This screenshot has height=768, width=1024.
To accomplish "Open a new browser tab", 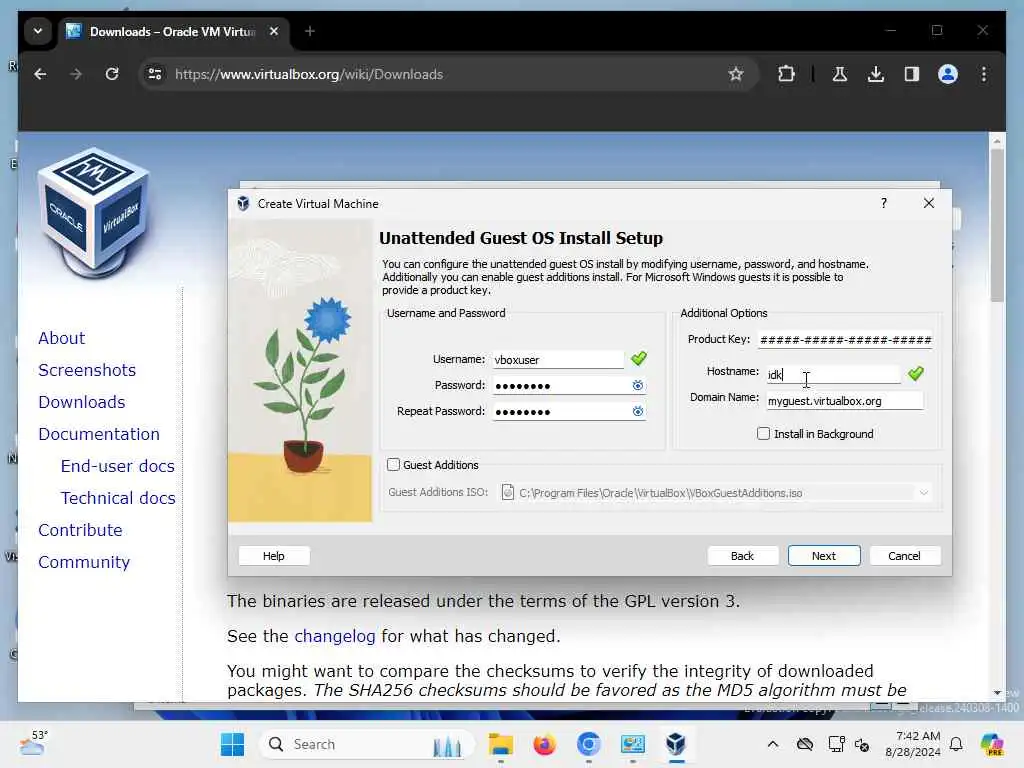I will coord(310,31).
